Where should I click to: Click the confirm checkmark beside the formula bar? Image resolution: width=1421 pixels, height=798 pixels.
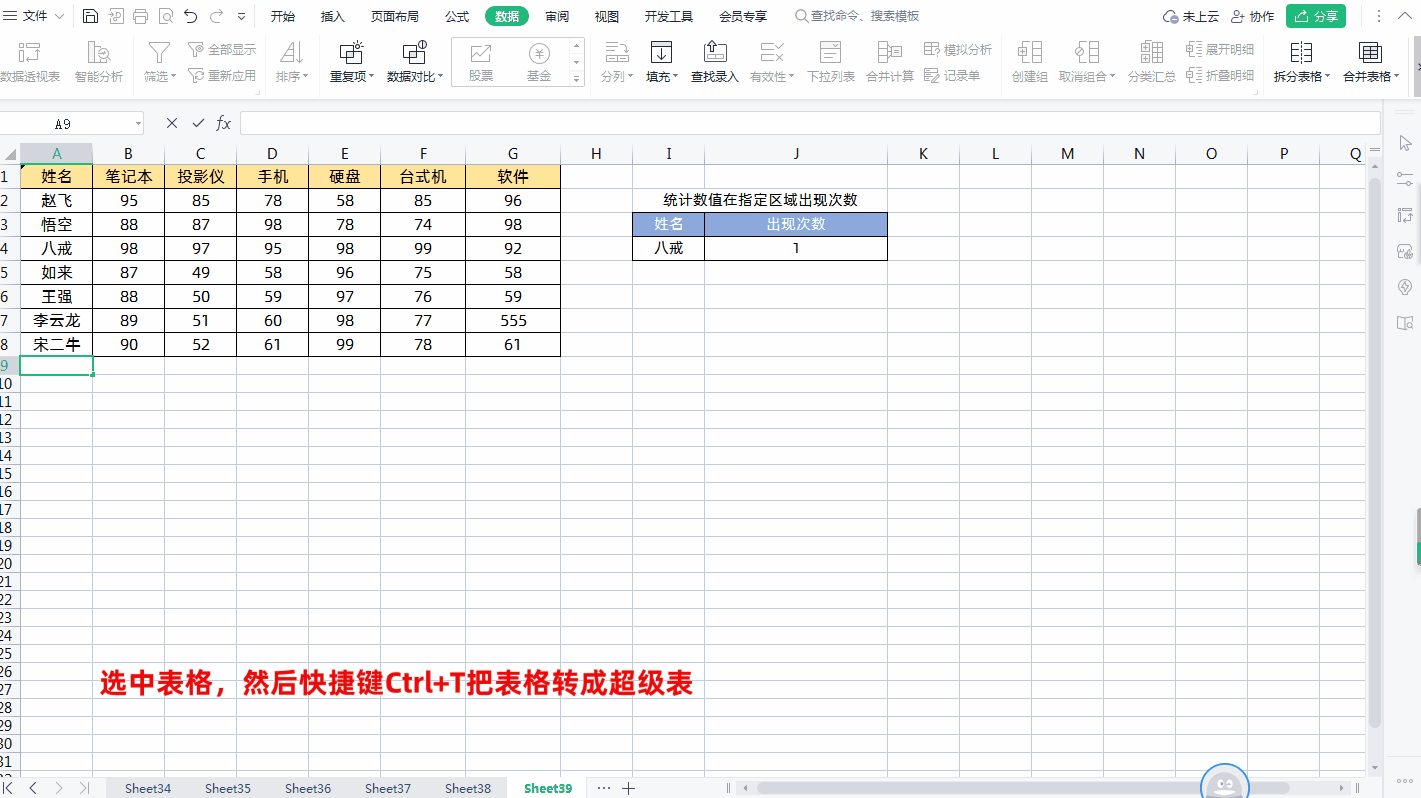click(198, 123)
